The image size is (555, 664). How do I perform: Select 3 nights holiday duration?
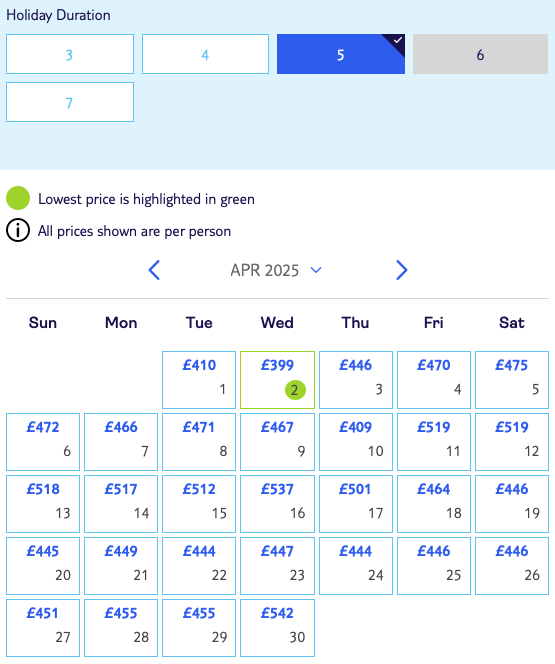pyautogui.click(x=70, y=54)
